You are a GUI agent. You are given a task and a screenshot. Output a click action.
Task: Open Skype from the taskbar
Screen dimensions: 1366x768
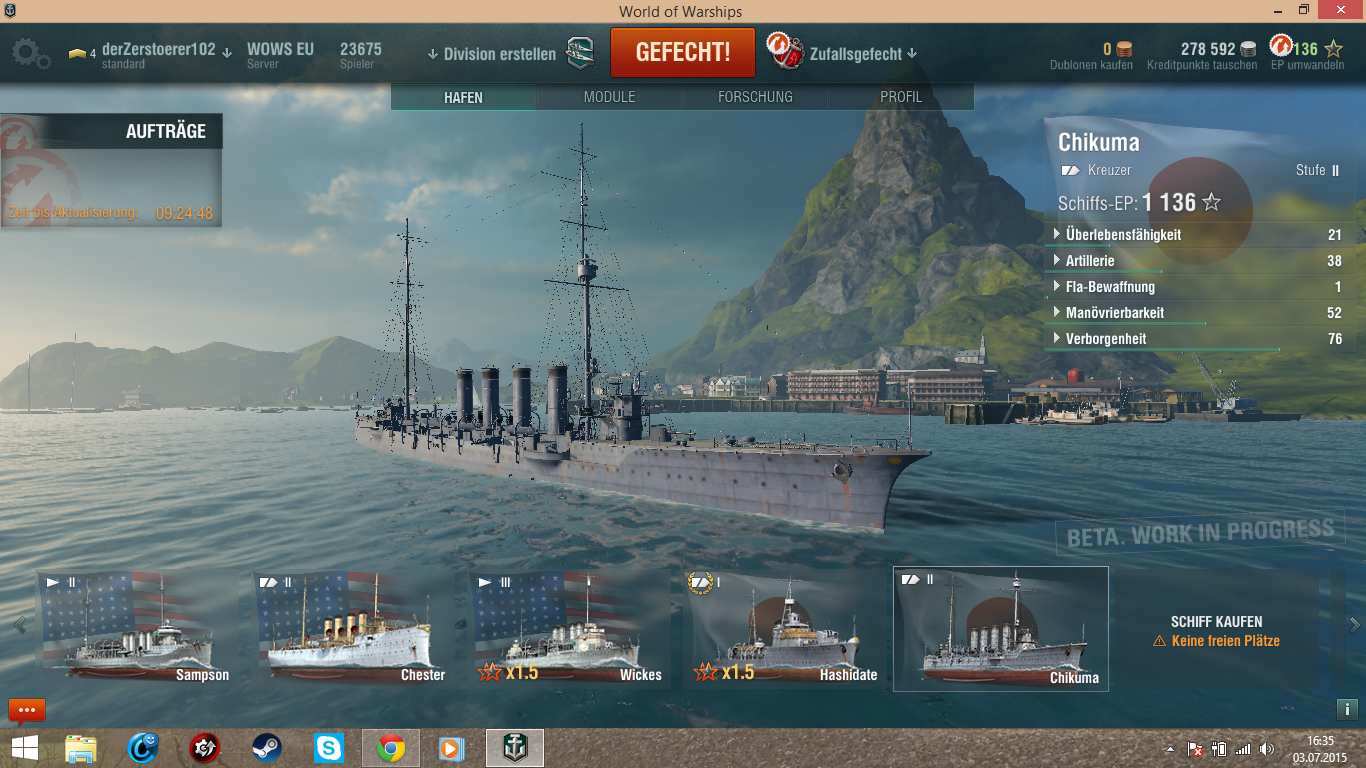[328, 748]
